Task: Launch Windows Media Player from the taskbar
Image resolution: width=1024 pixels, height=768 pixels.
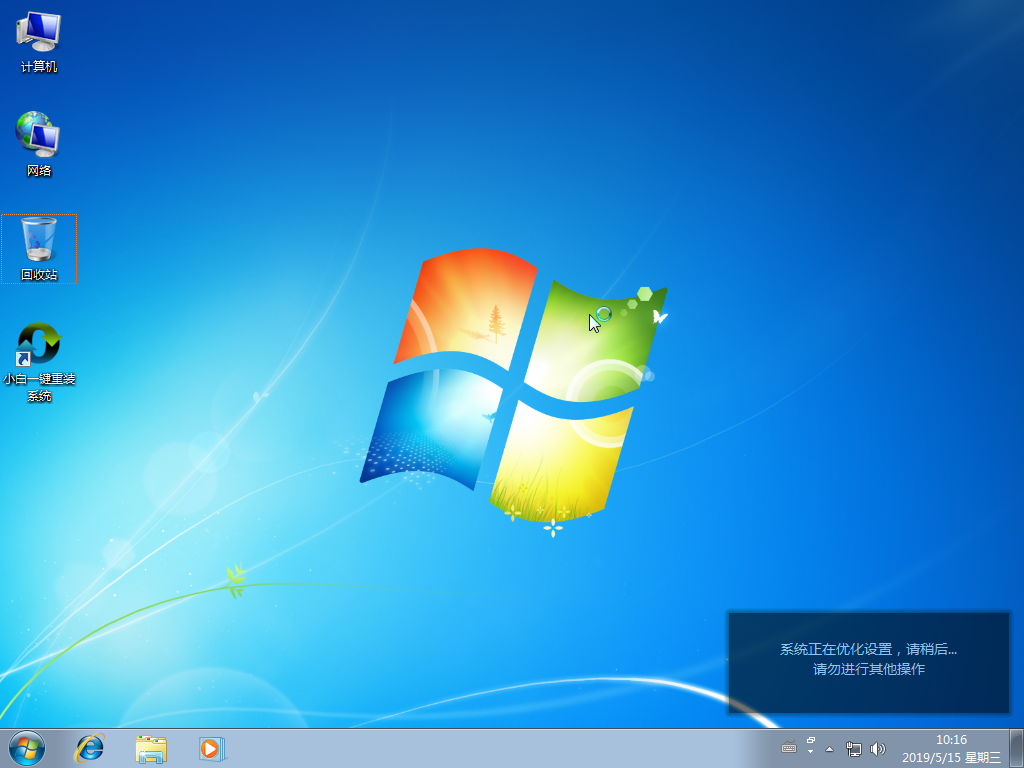Action: [210, 748]
